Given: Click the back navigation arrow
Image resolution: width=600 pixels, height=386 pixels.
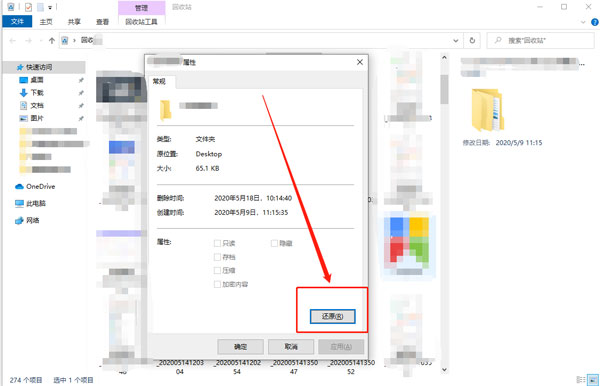Looking at the screenshot, I should coord(13,41).
